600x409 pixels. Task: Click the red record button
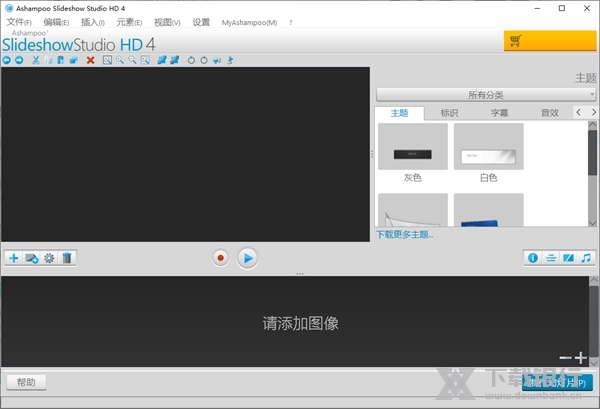(x=220, y=258)
